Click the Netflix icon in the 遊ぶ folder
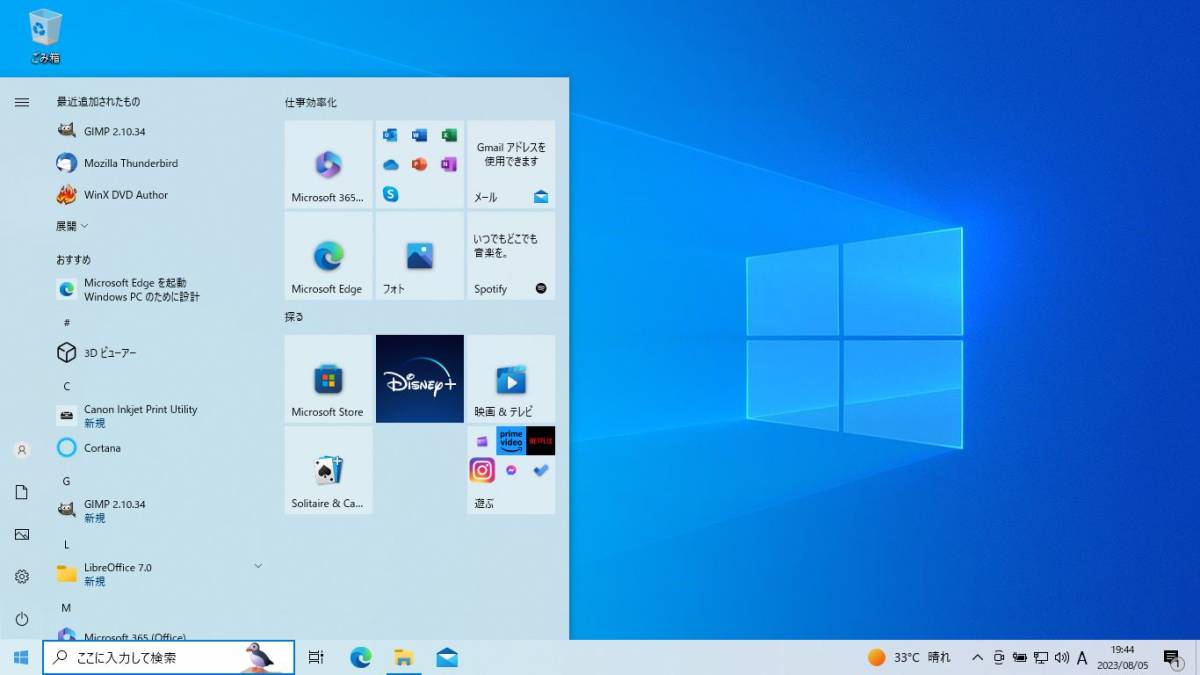 pos(541,441)
